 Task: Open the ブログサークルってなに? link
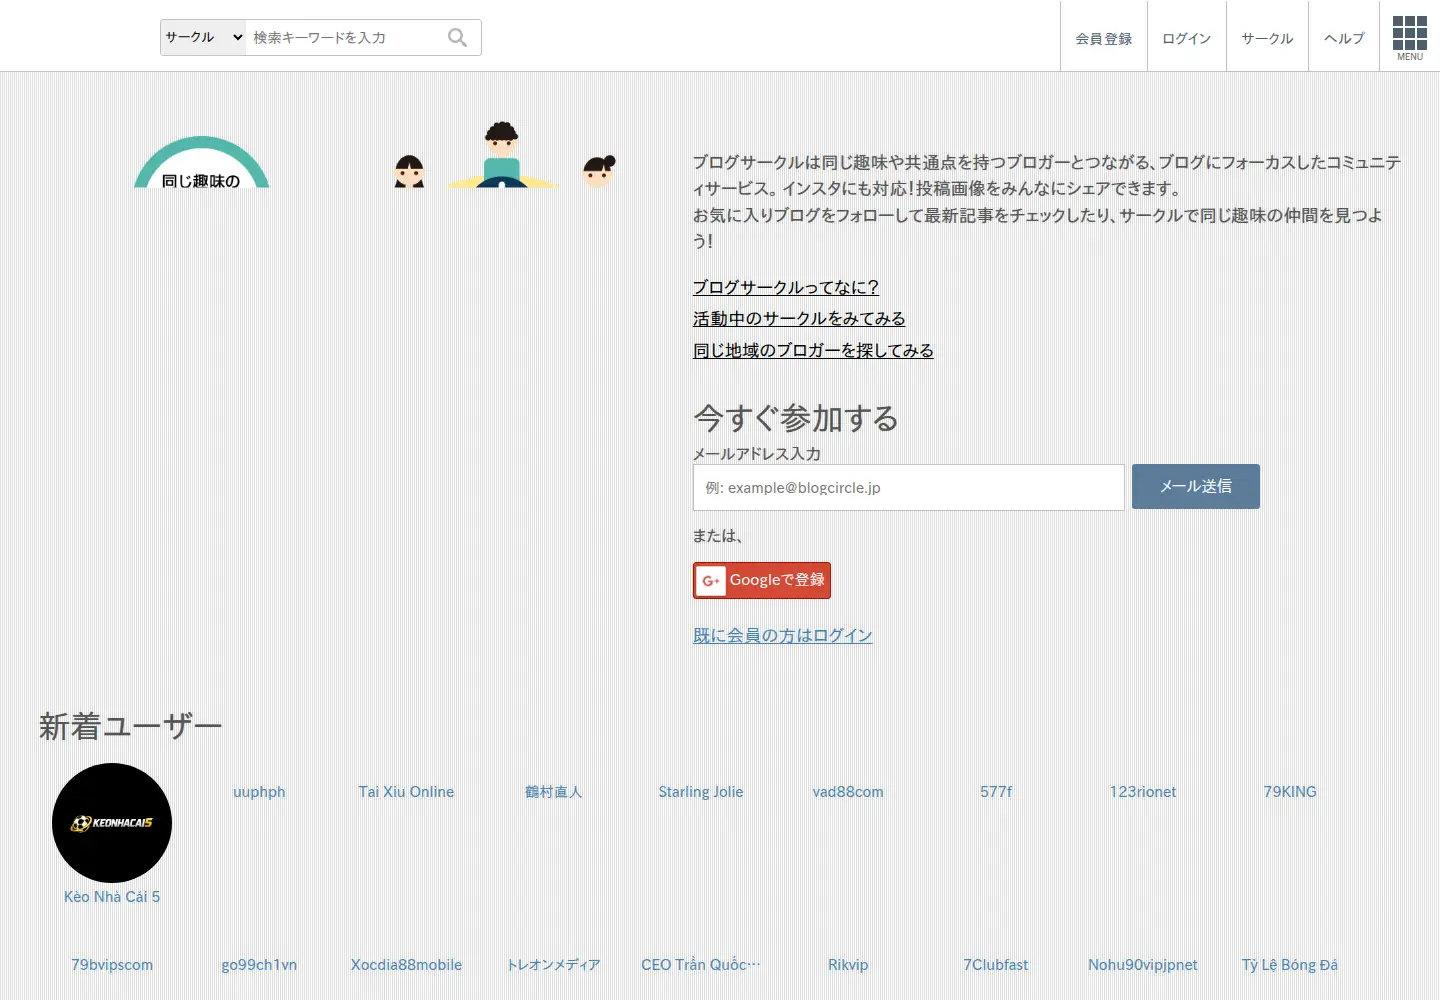point(786,288)
